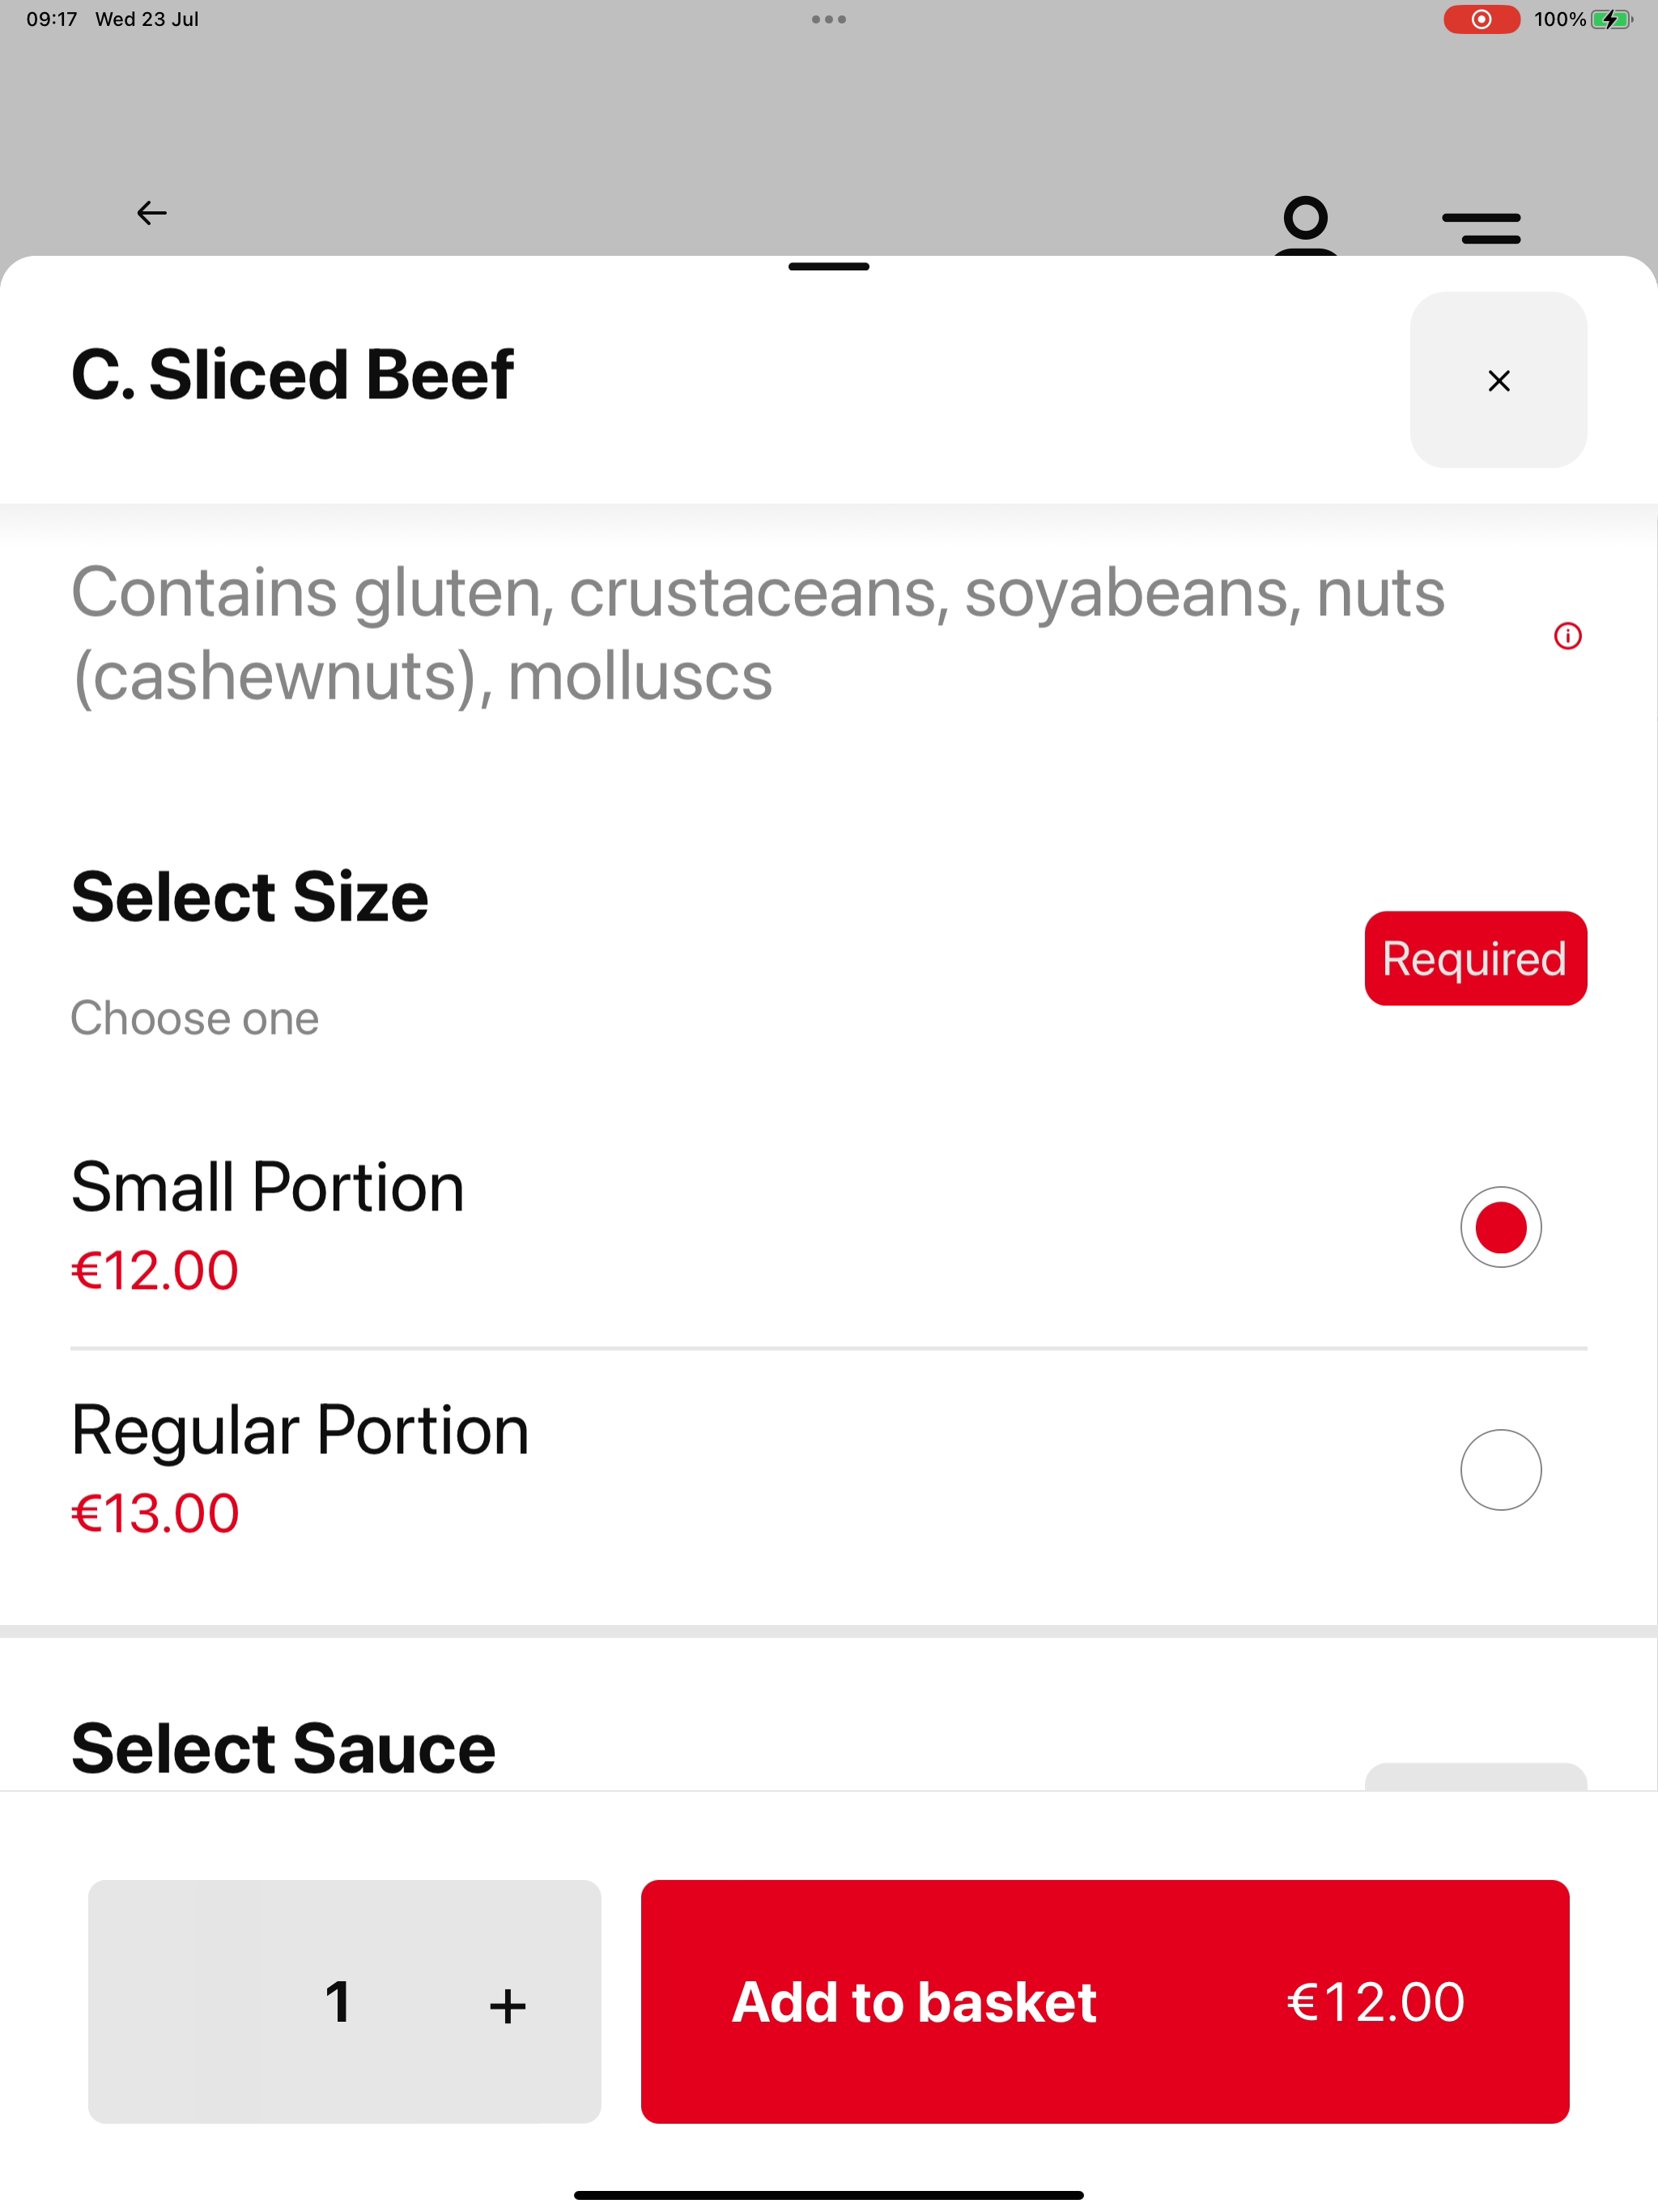
Task: Select the Small Portion radio button
Action: click(1500, 1227)
